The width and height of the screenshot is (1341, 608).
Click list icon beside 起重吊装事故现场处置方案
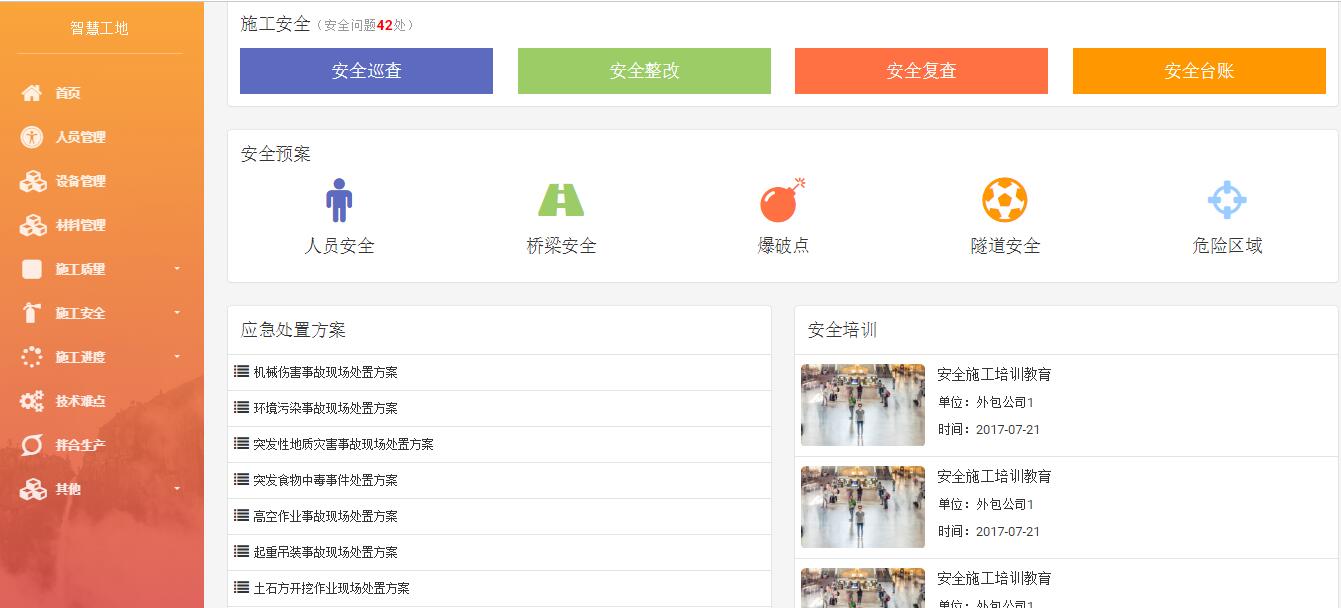pos(241,551)
